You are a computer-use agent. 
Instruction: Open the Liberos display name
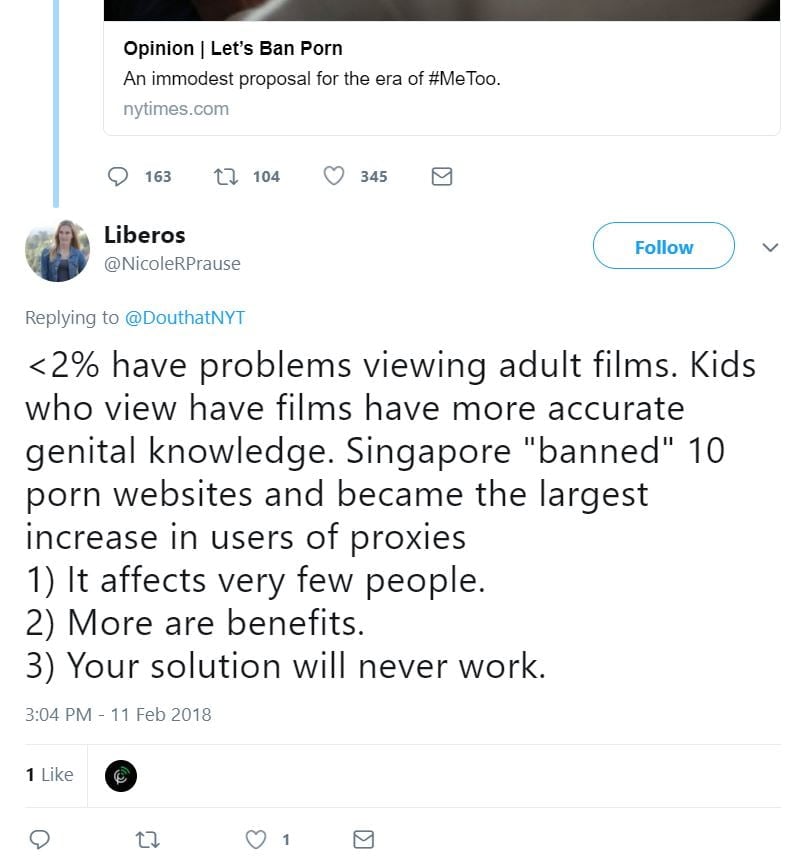(145, 235)
